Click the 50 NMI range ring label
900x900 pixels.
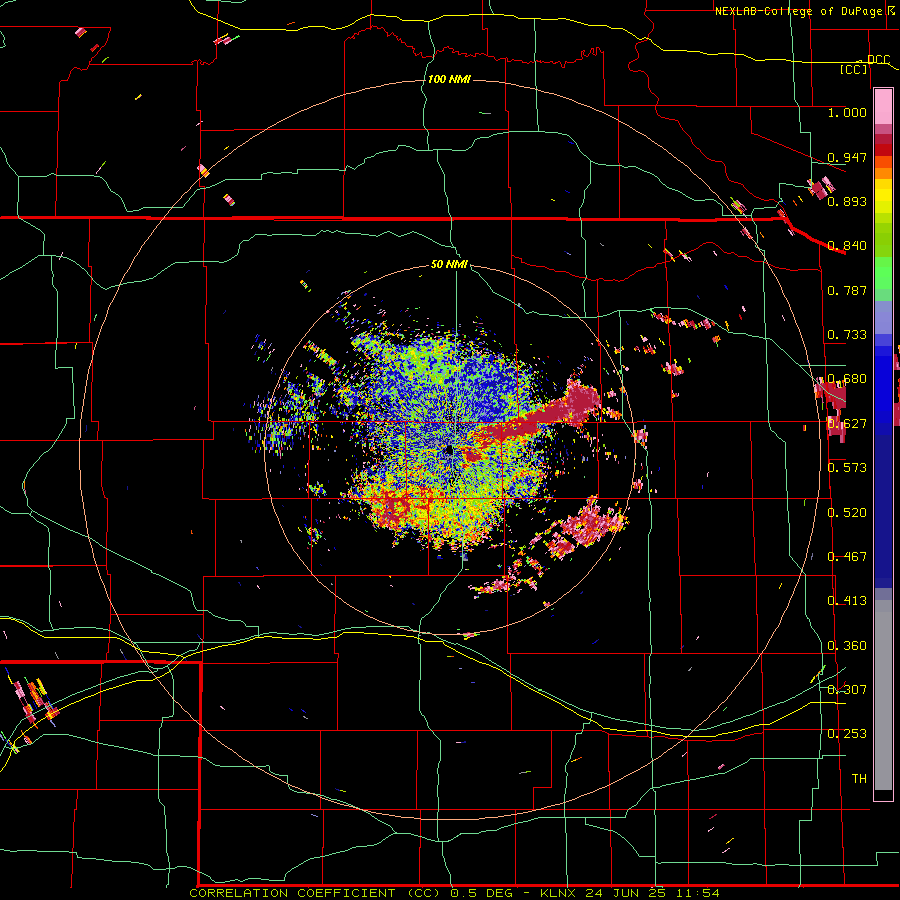tap(449, 264)
